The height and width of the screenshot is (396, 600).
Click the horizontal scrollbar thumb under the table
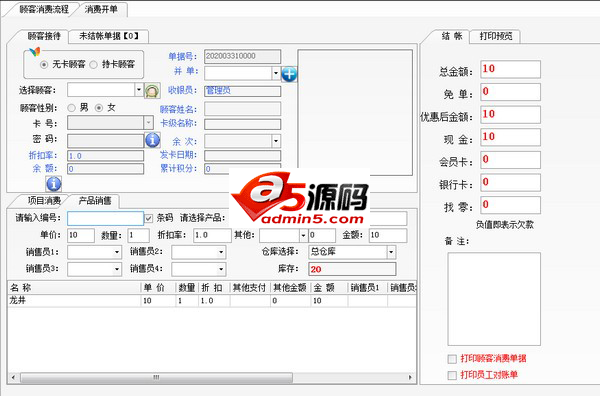157,378
